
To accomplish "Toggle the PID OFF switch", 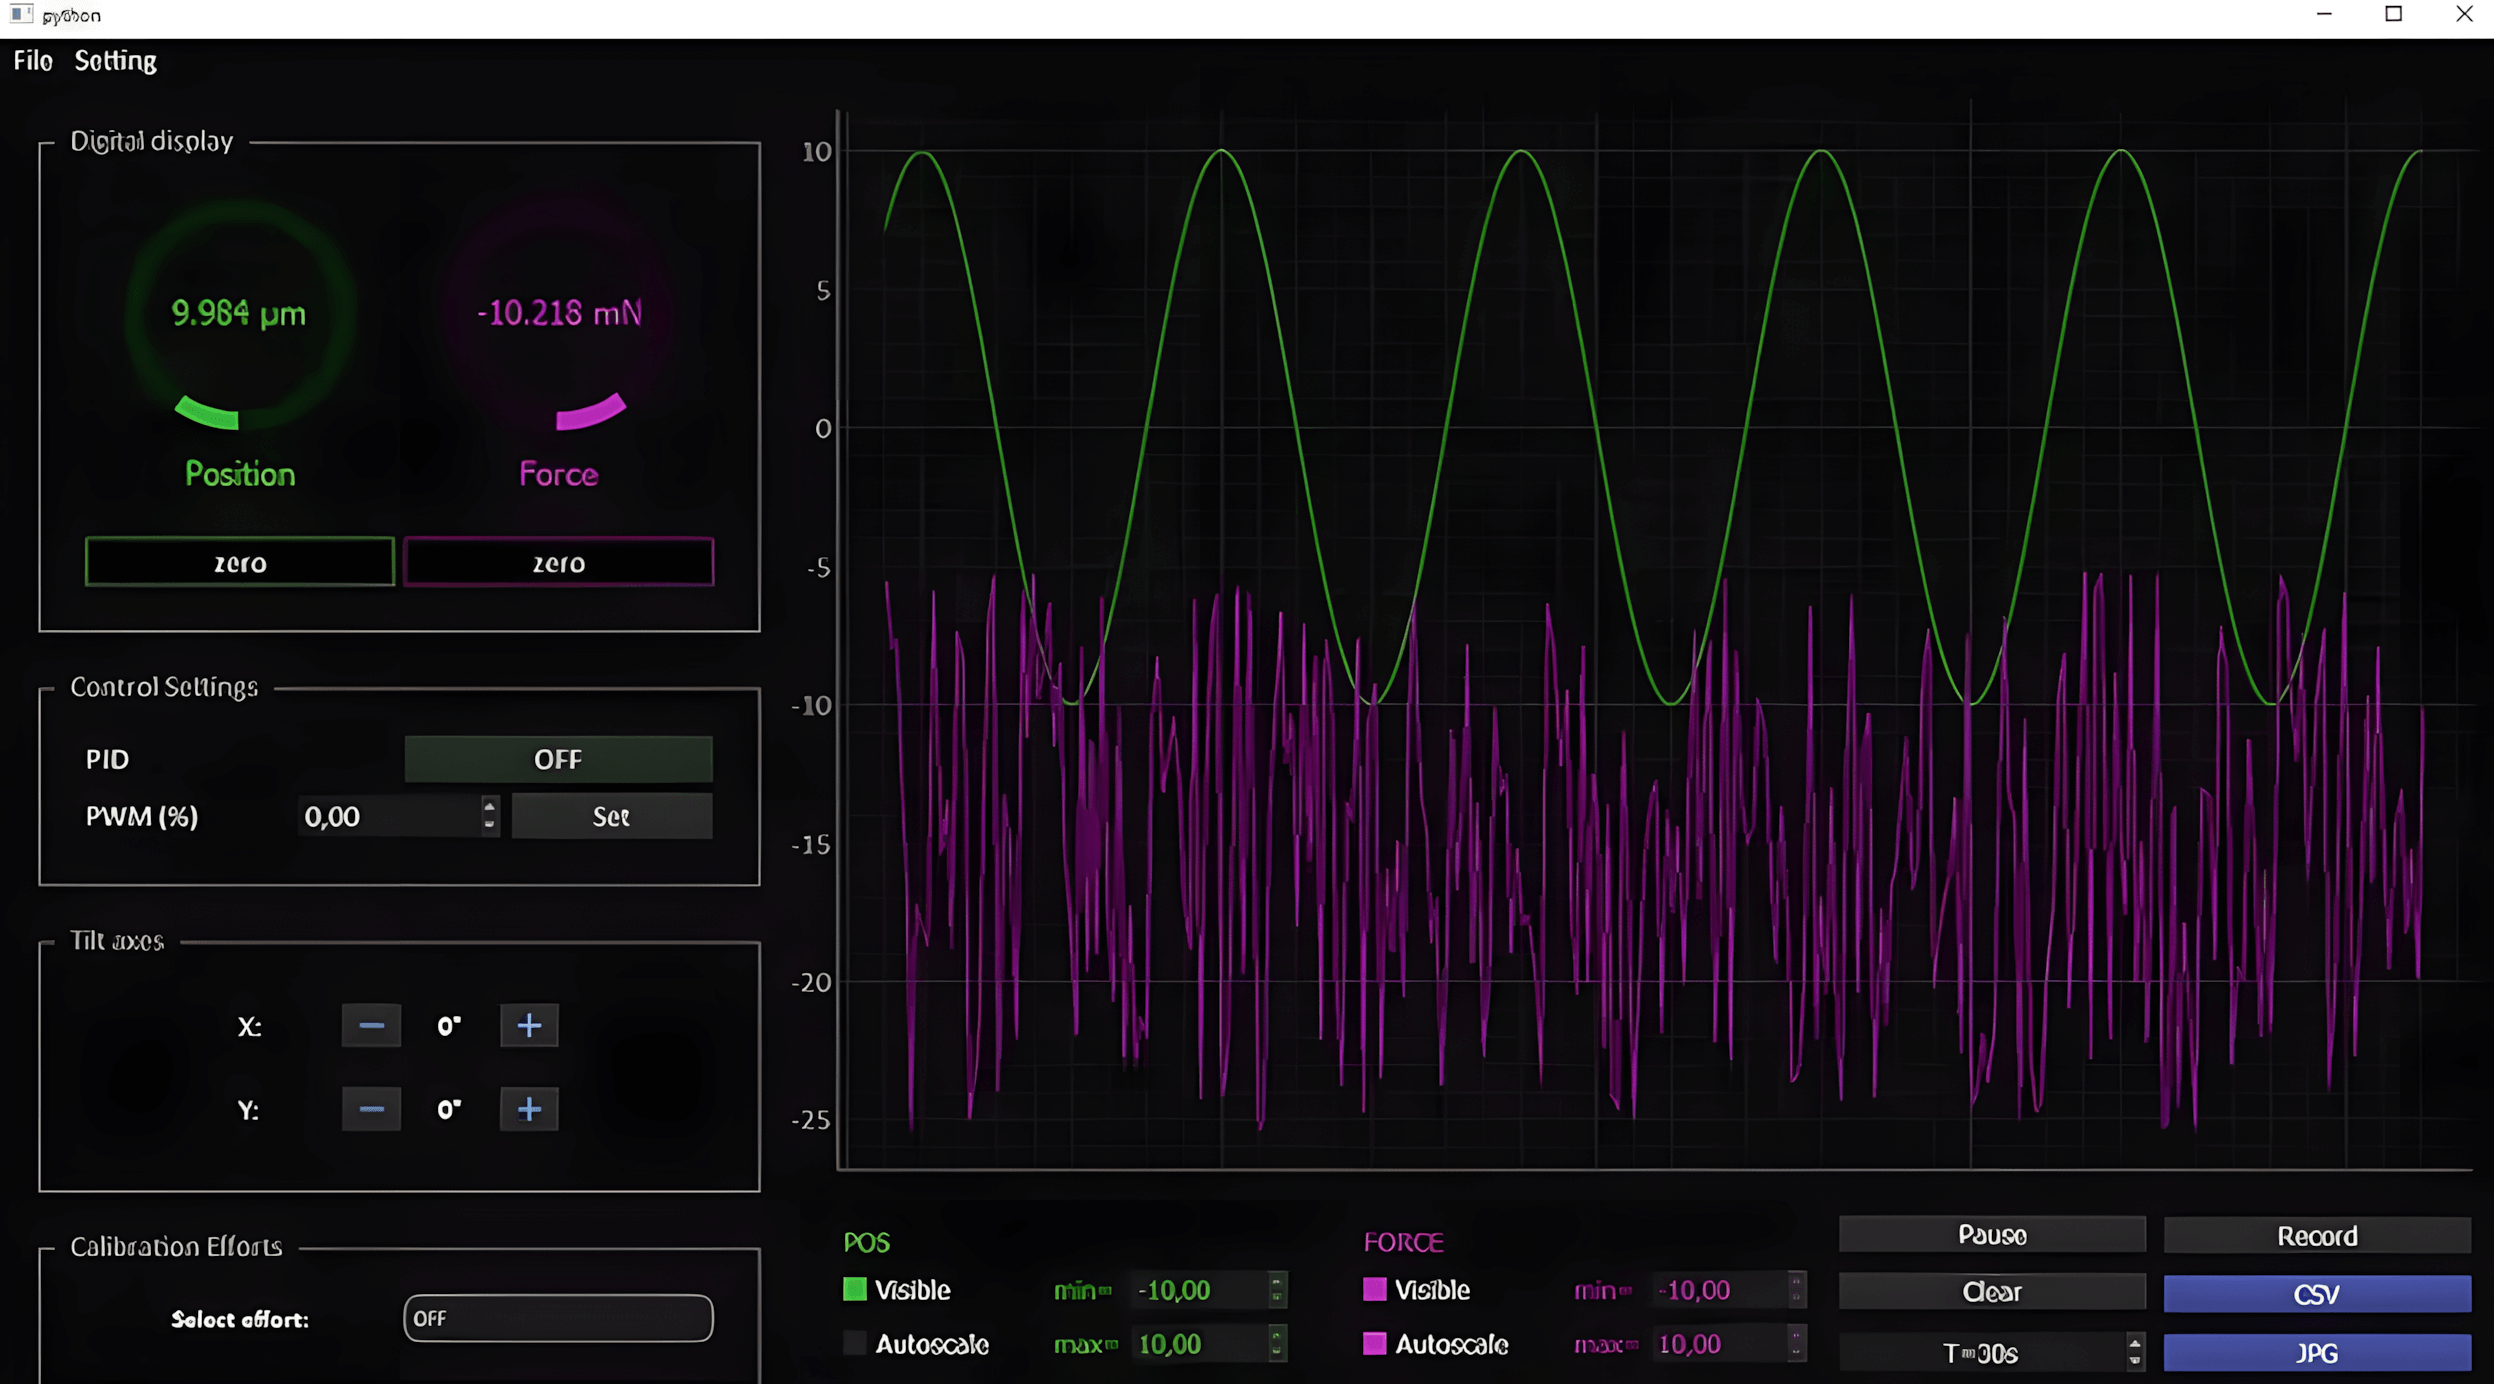I will (x=558, y=759).
